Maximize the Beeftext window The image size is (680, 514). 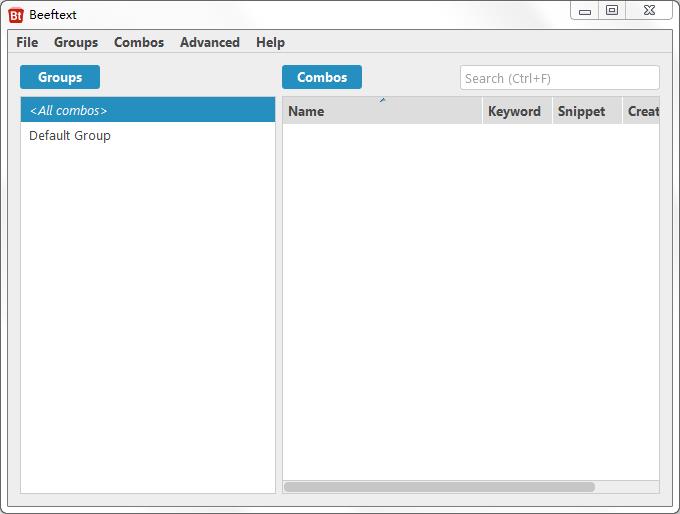coord(612,10)
